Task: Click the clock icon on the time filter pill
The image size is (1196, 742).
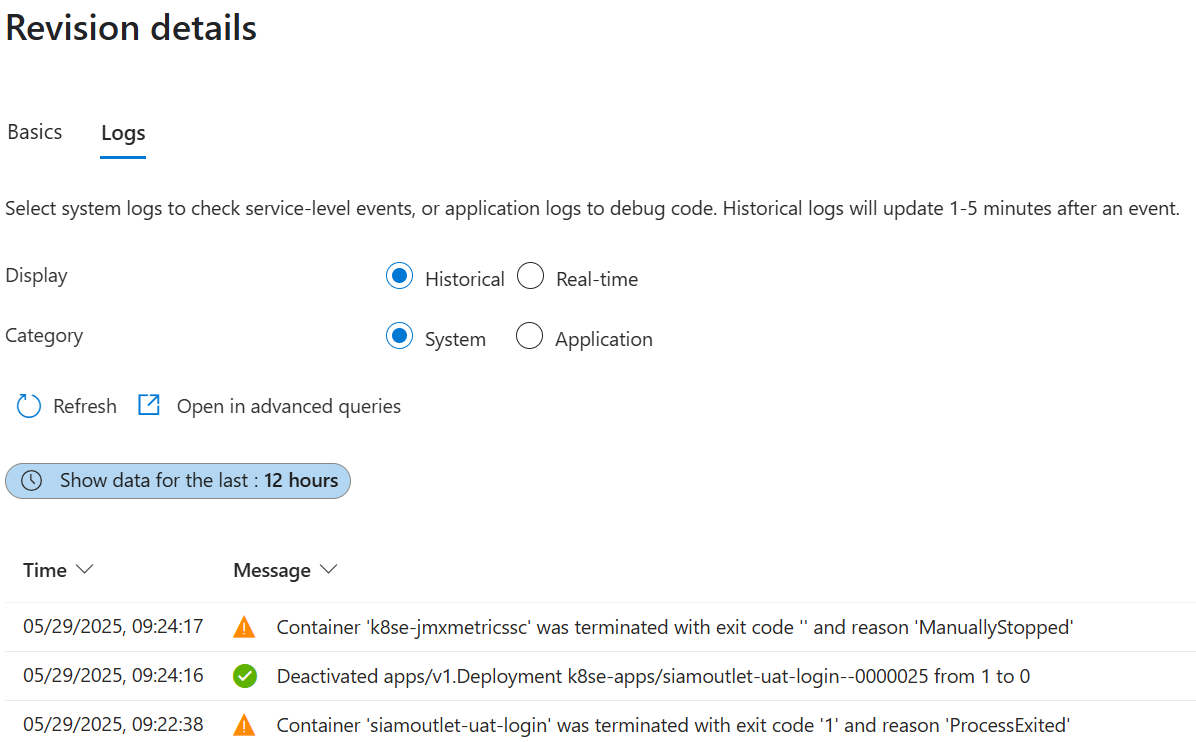Action: point(31,481)
